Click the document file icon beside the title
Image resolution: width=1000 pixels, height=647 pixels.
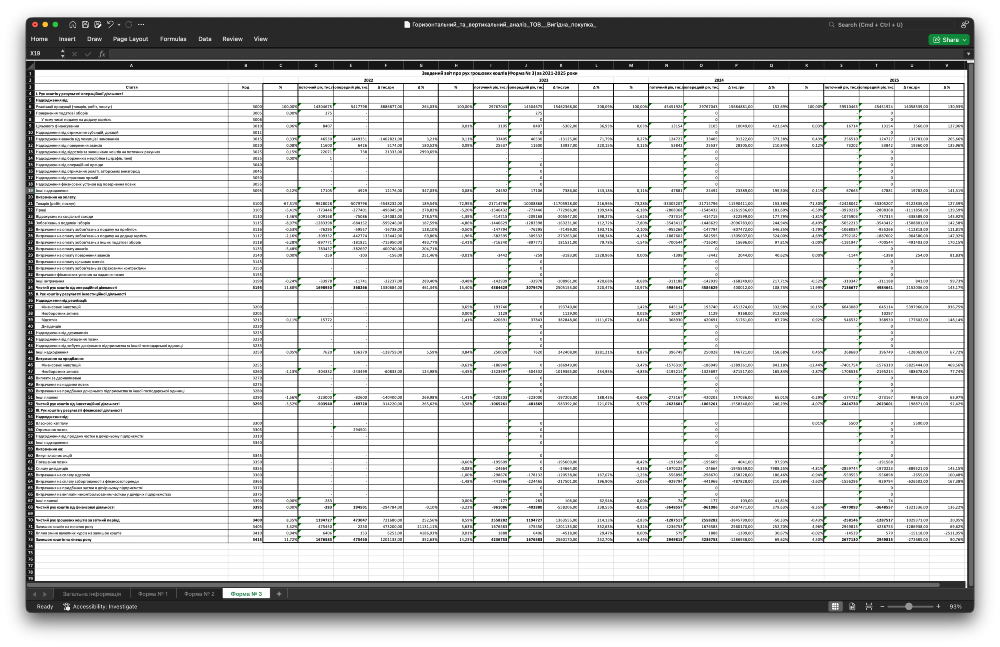click(x=407, y=24)
